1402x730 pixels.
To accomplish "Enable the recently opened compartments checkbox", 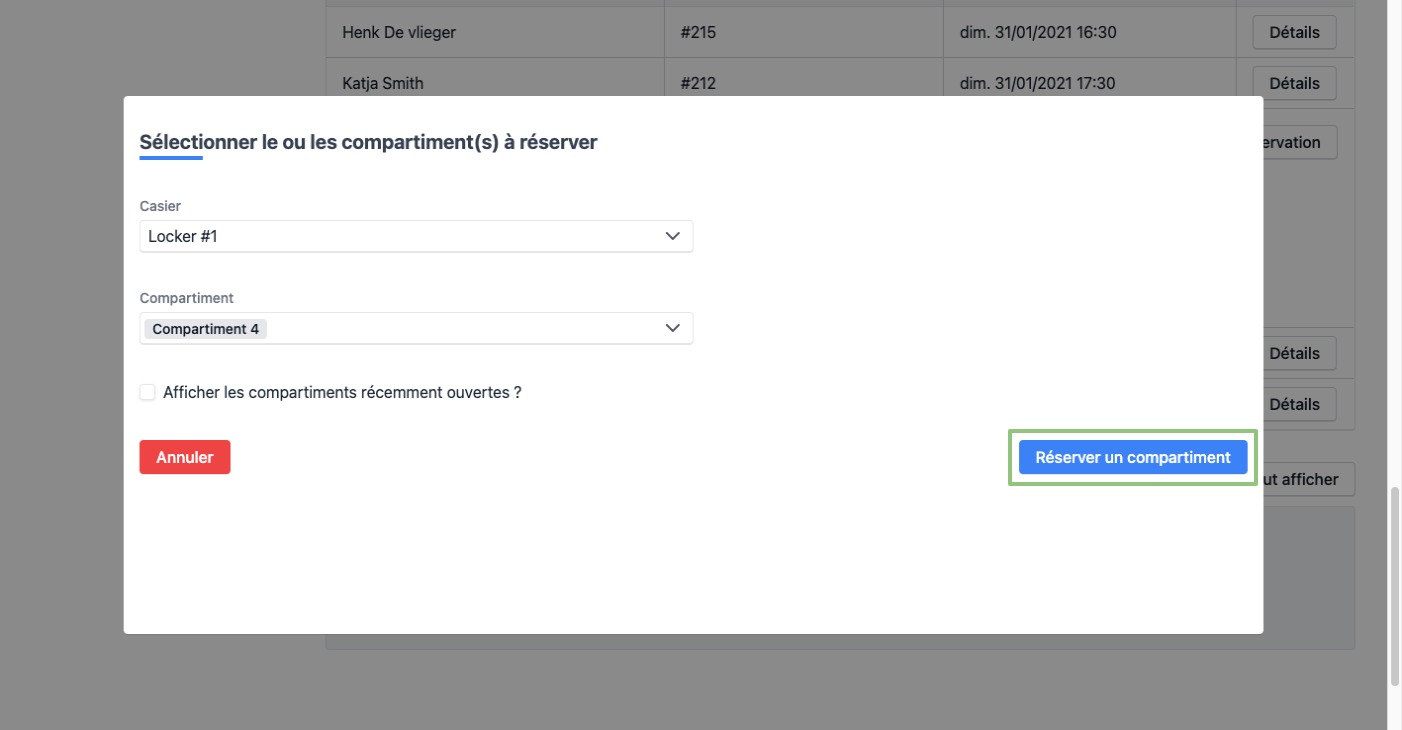I will click(148, 392).
